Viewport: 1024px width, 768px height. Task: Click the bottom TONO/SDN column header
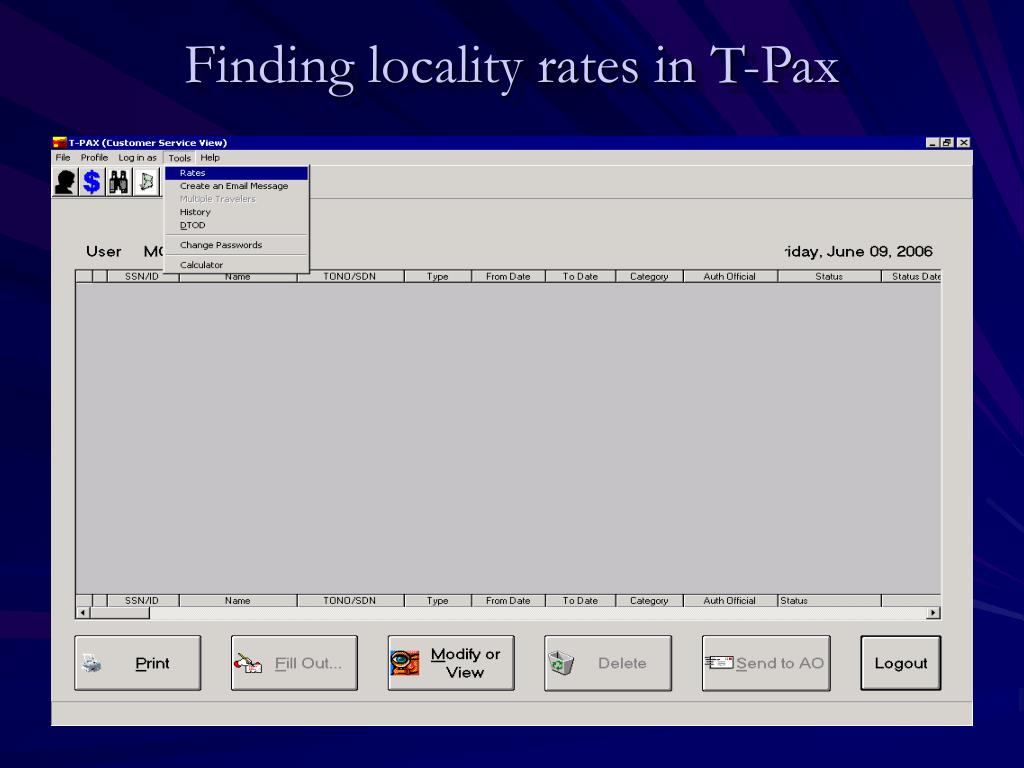coord(350,600)
